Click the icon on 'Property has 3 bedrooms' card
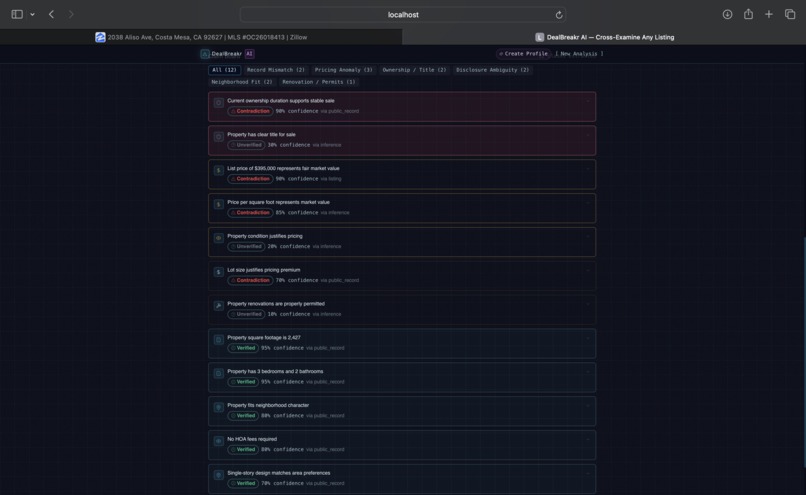This screenshot has width=806, height=495. coord(218,373)
